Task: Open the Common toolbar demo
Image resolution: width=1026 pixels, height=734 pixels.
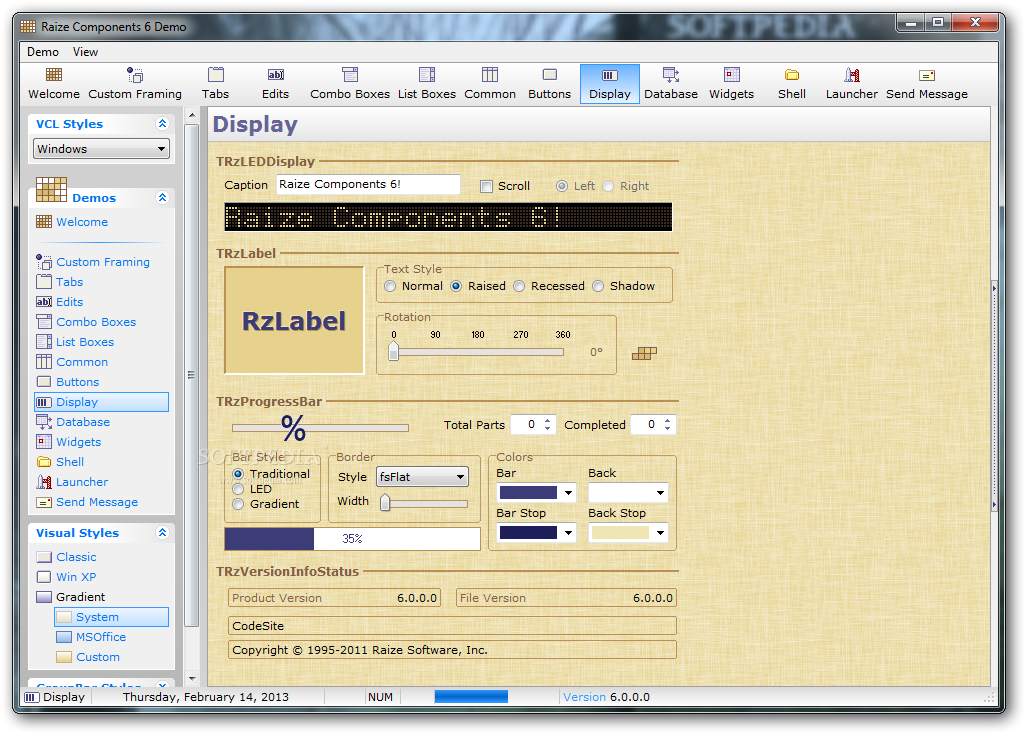Action: click(490, 84)
